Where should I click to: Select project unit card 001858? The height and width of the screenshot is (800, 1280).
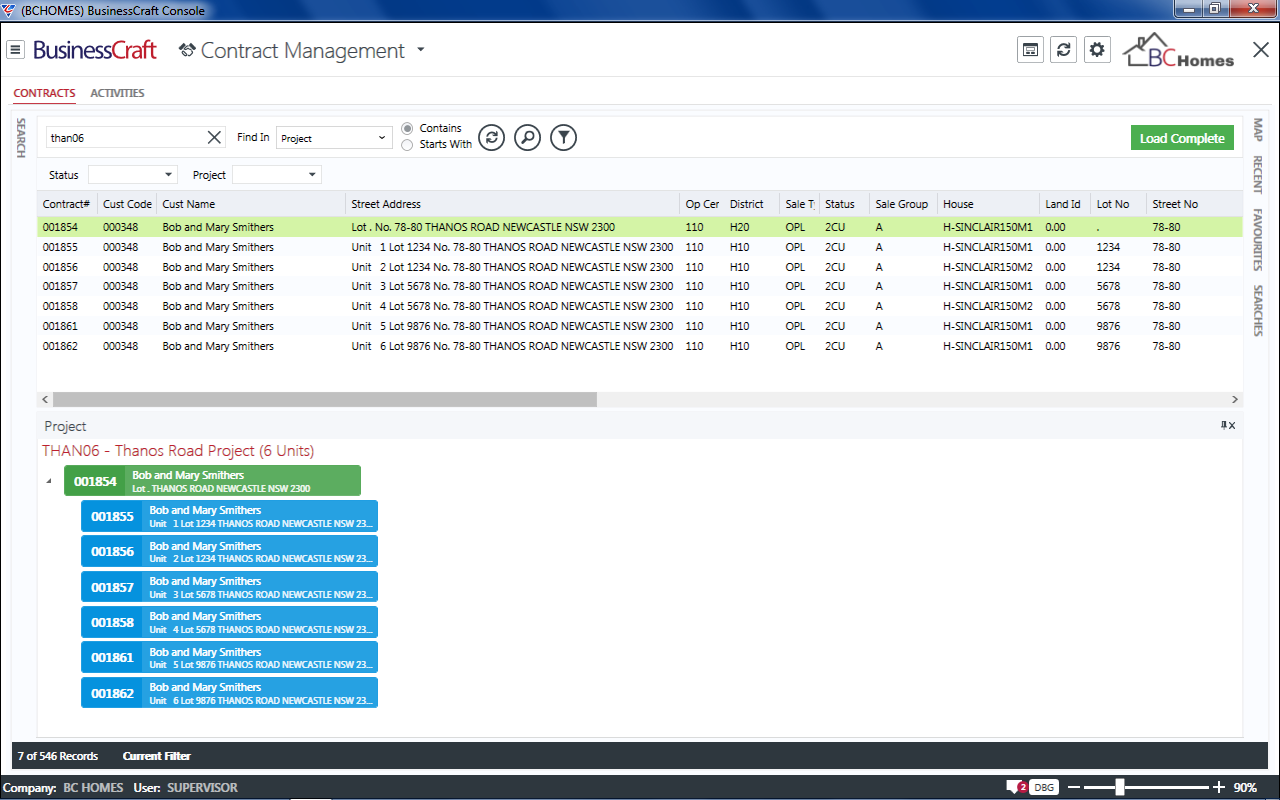[x=229, y=622]
